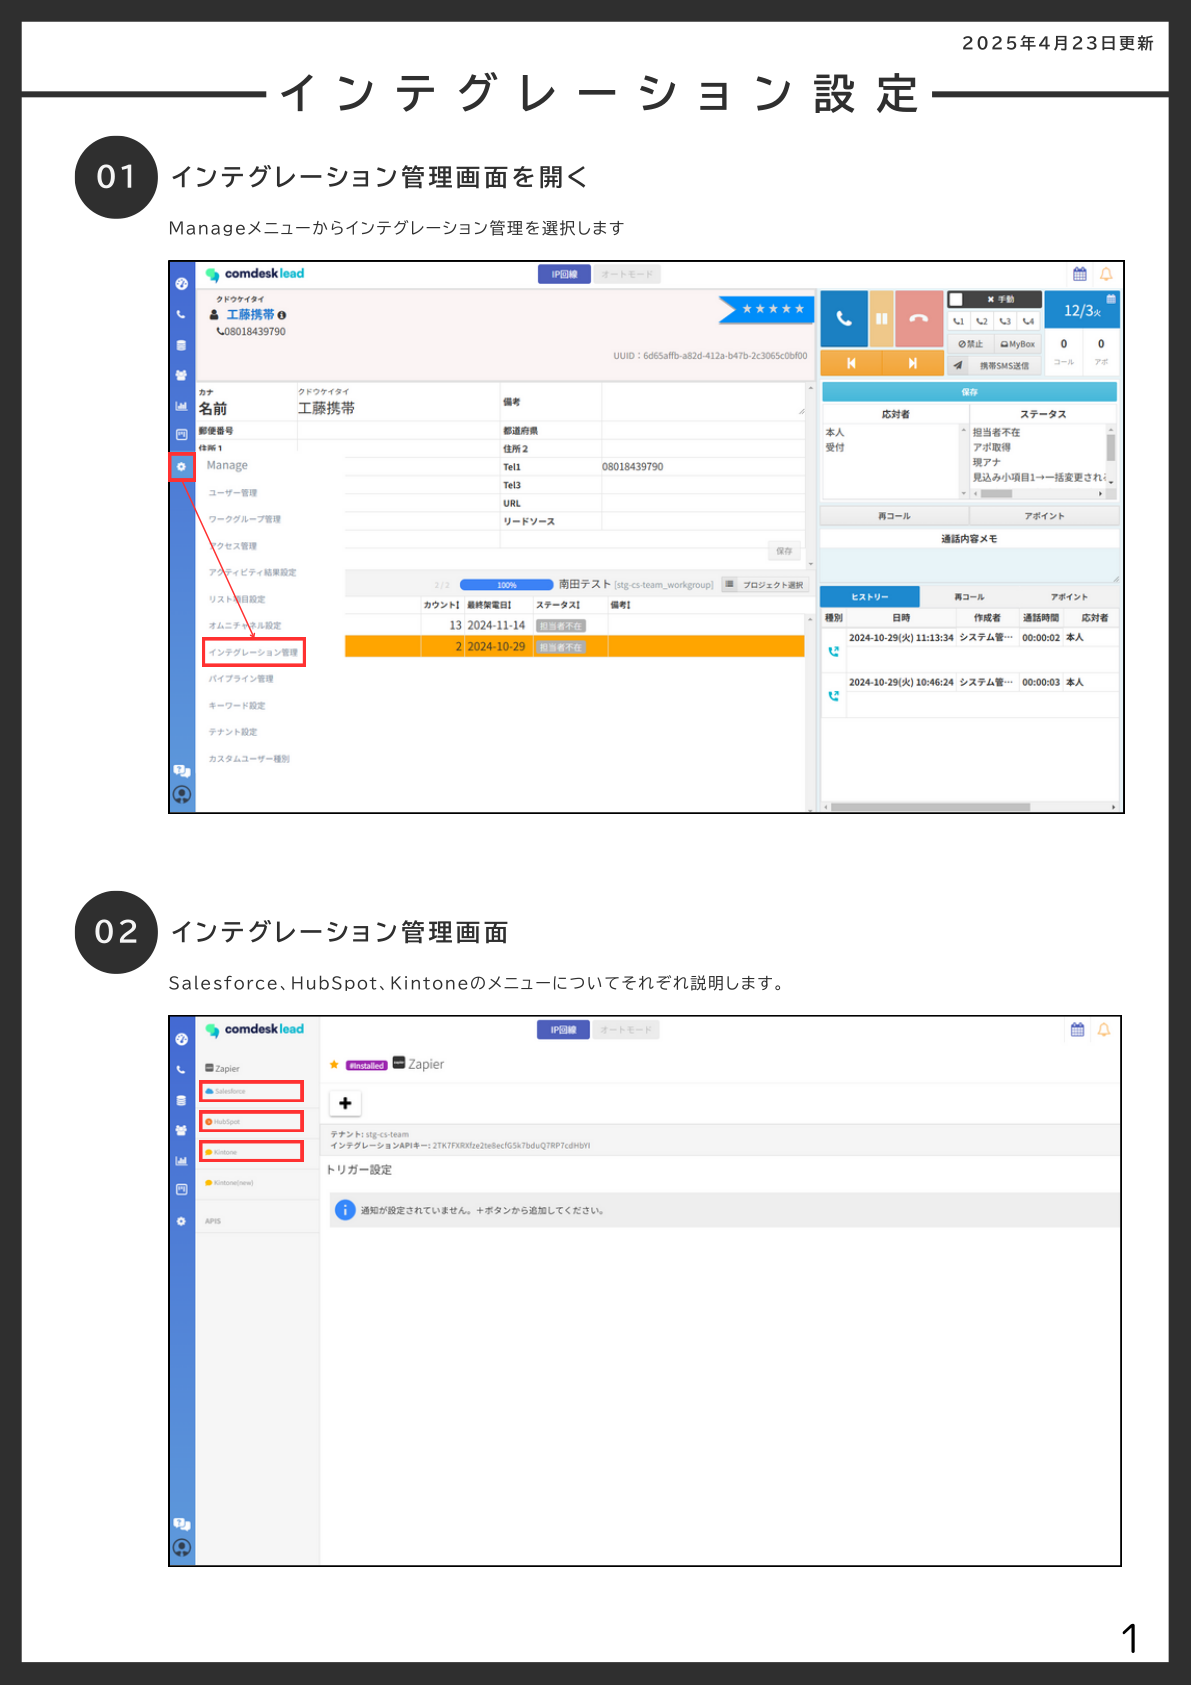The image size is (1191, 1685).
Task: Go to previous record with orange skip-back button
Action: [x=851, y=363]
